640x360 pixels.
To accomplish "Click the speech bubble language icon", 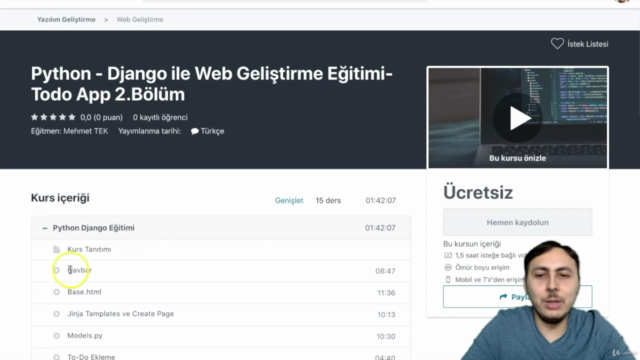I will [195, 131].
